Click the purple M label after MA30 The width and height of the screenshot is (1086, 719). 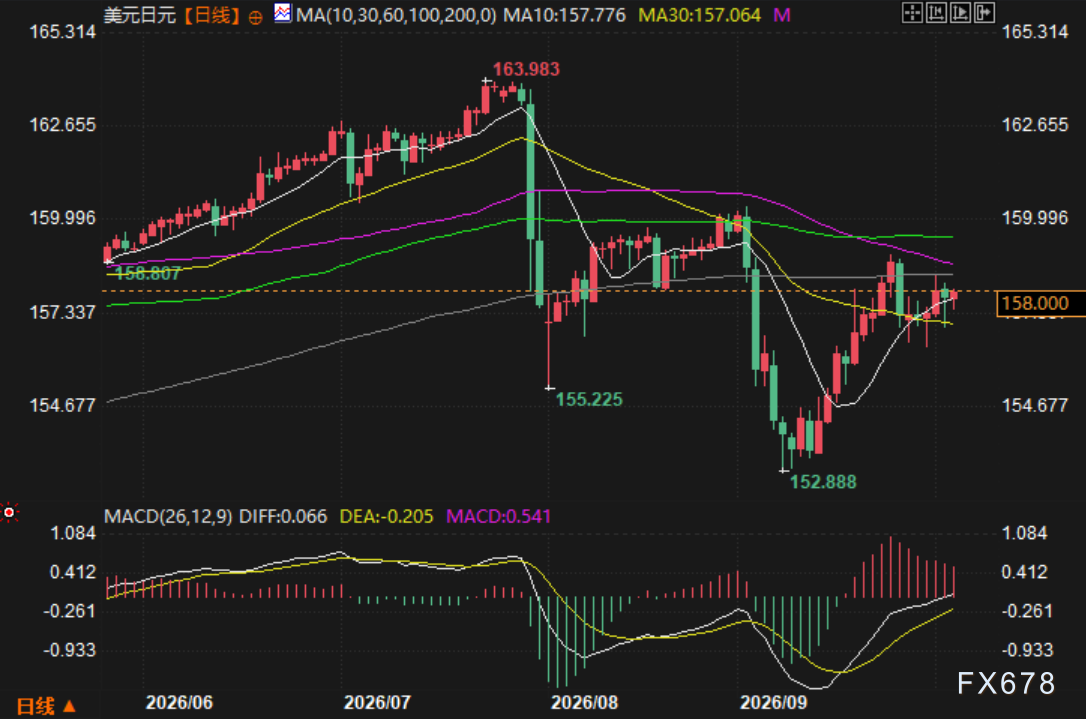(782, 15)
